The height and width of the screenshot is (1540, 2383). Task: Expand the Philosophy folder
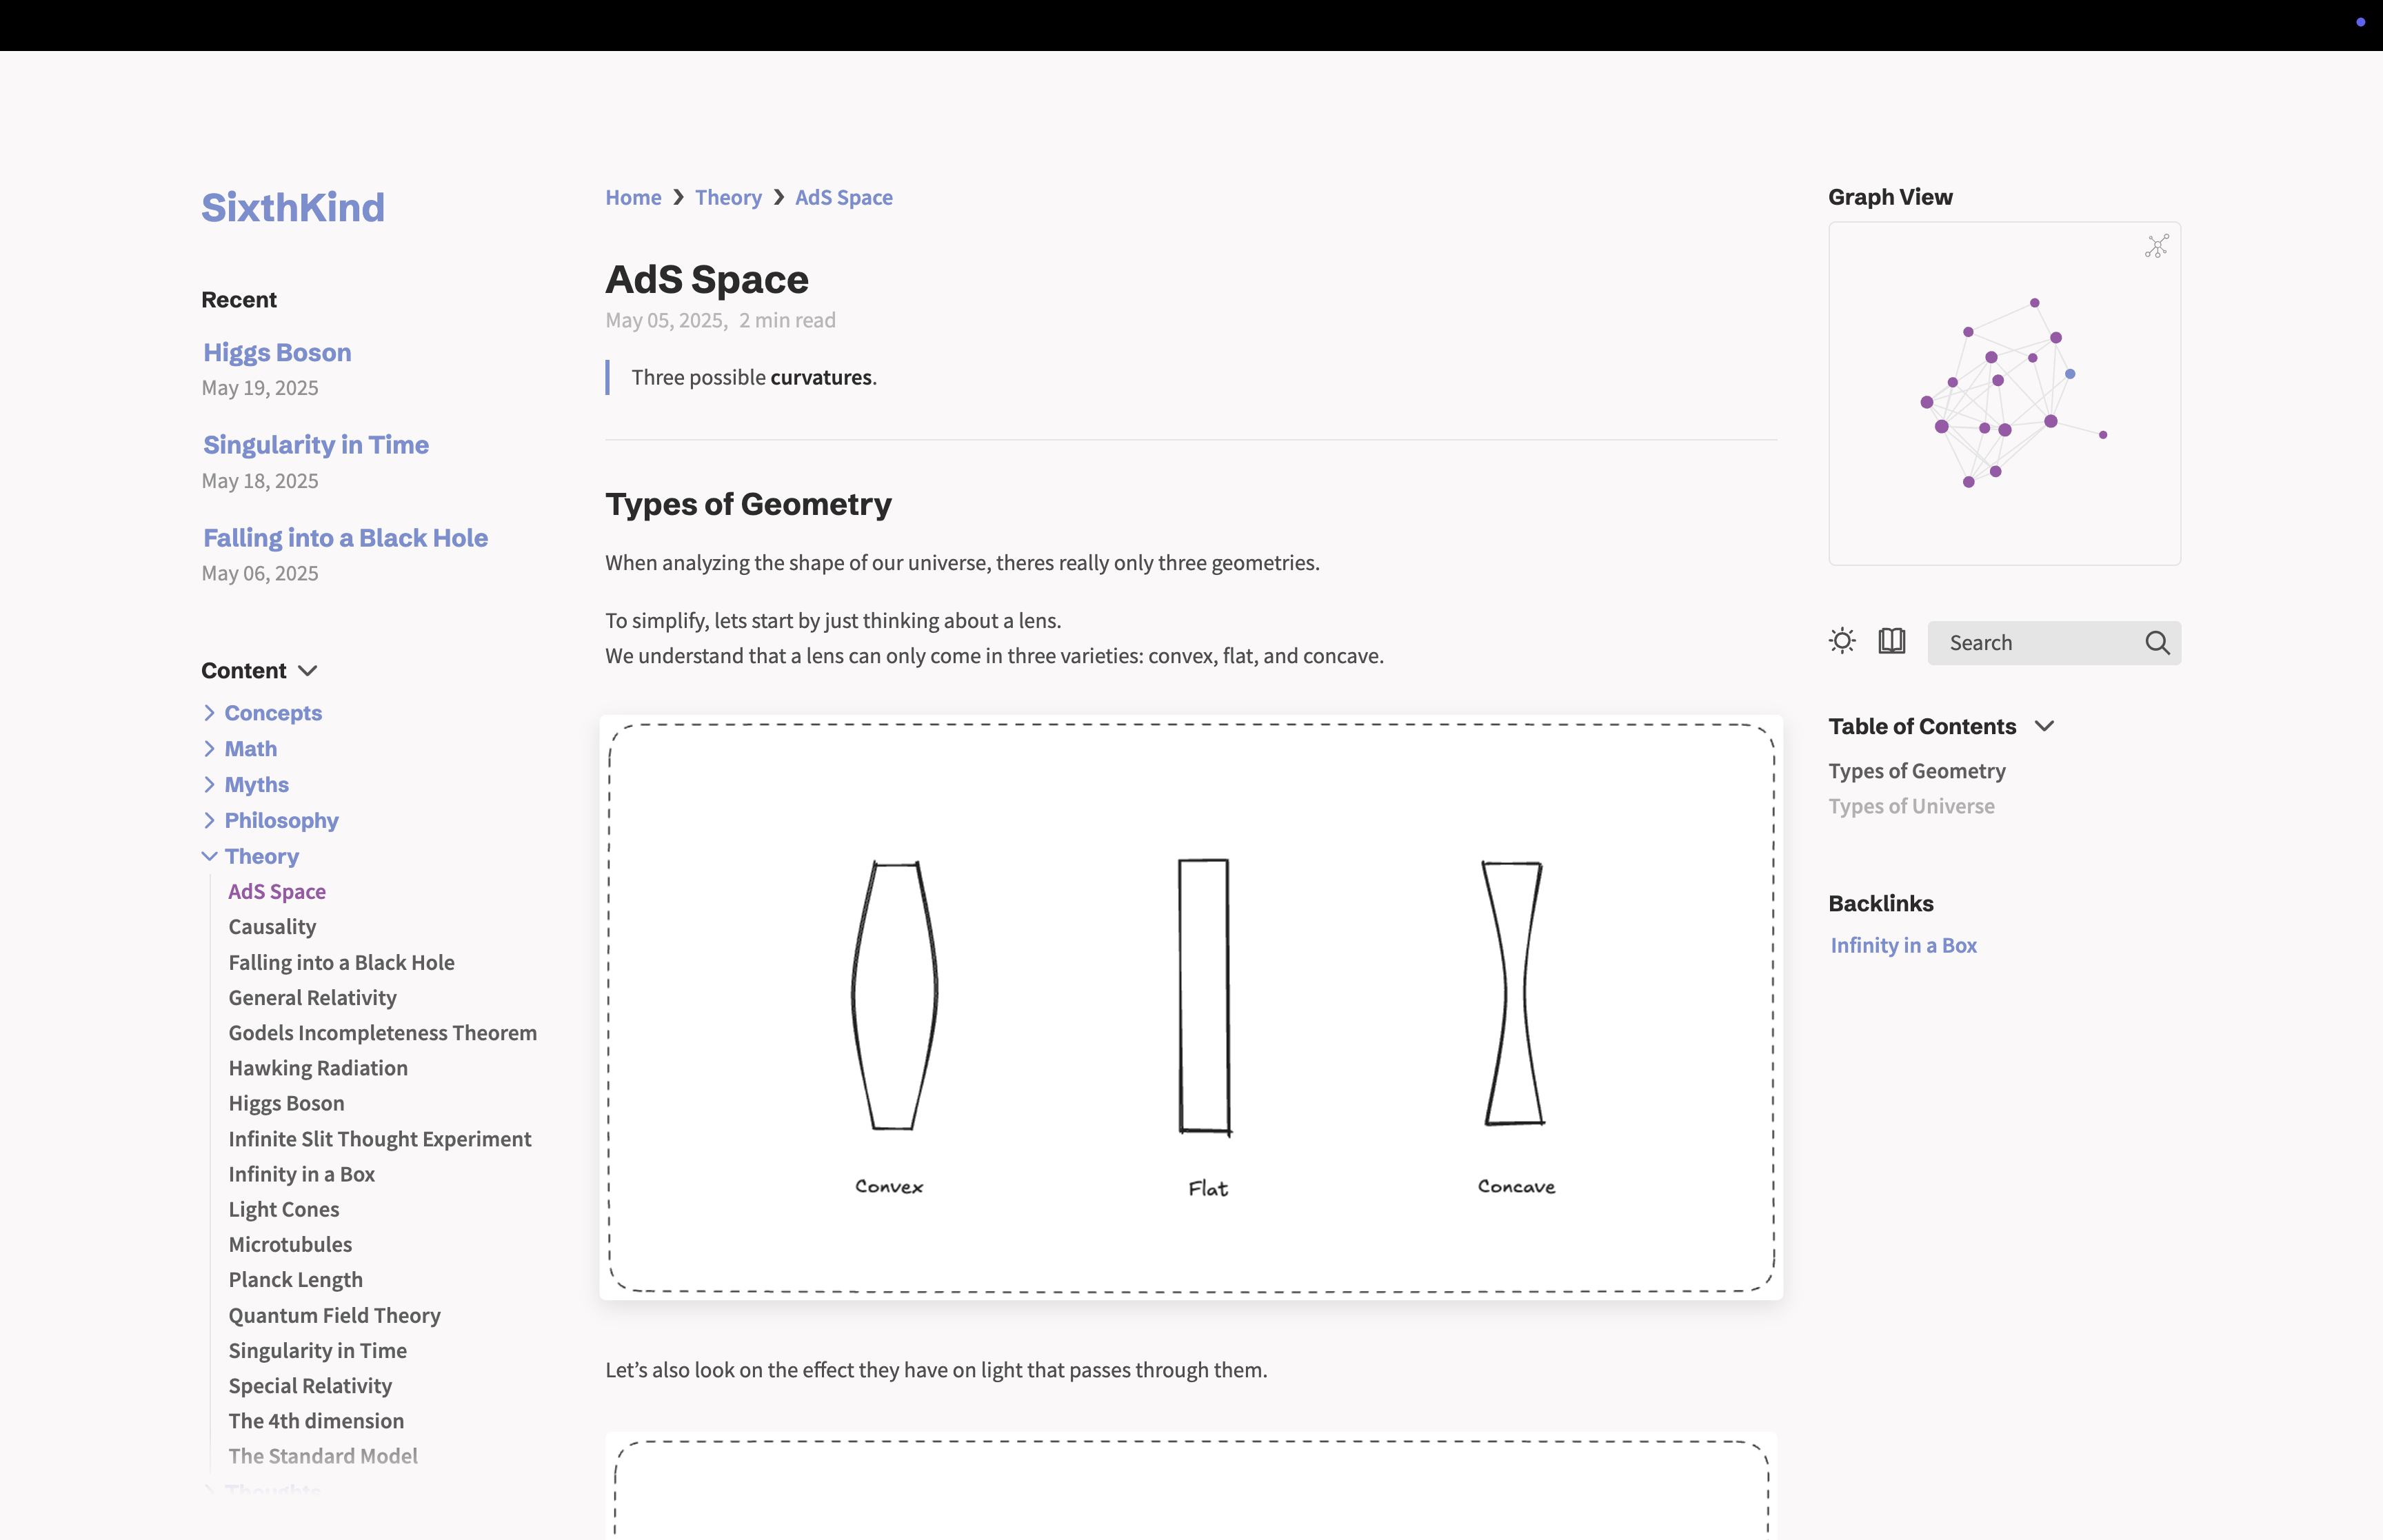pyautogui.click(x=209, y=821)
